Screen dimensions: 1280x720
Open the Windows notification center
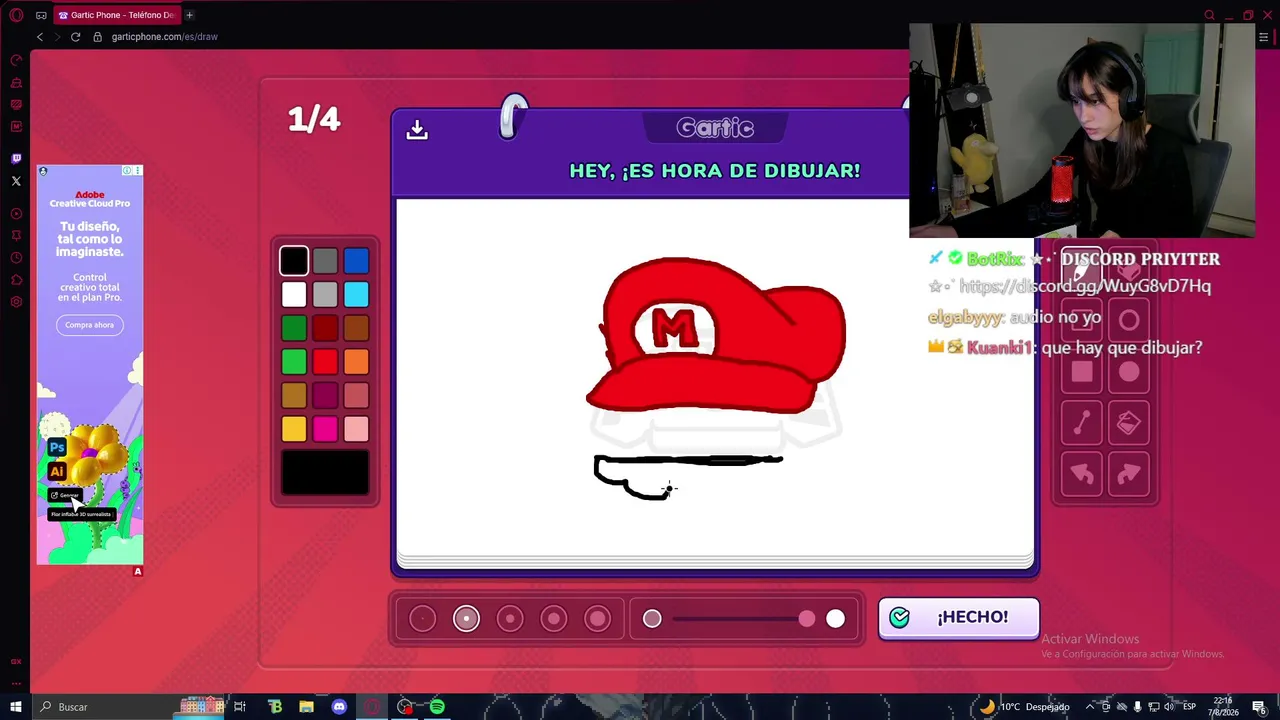pyautogui.click(x=1257, y=707)
